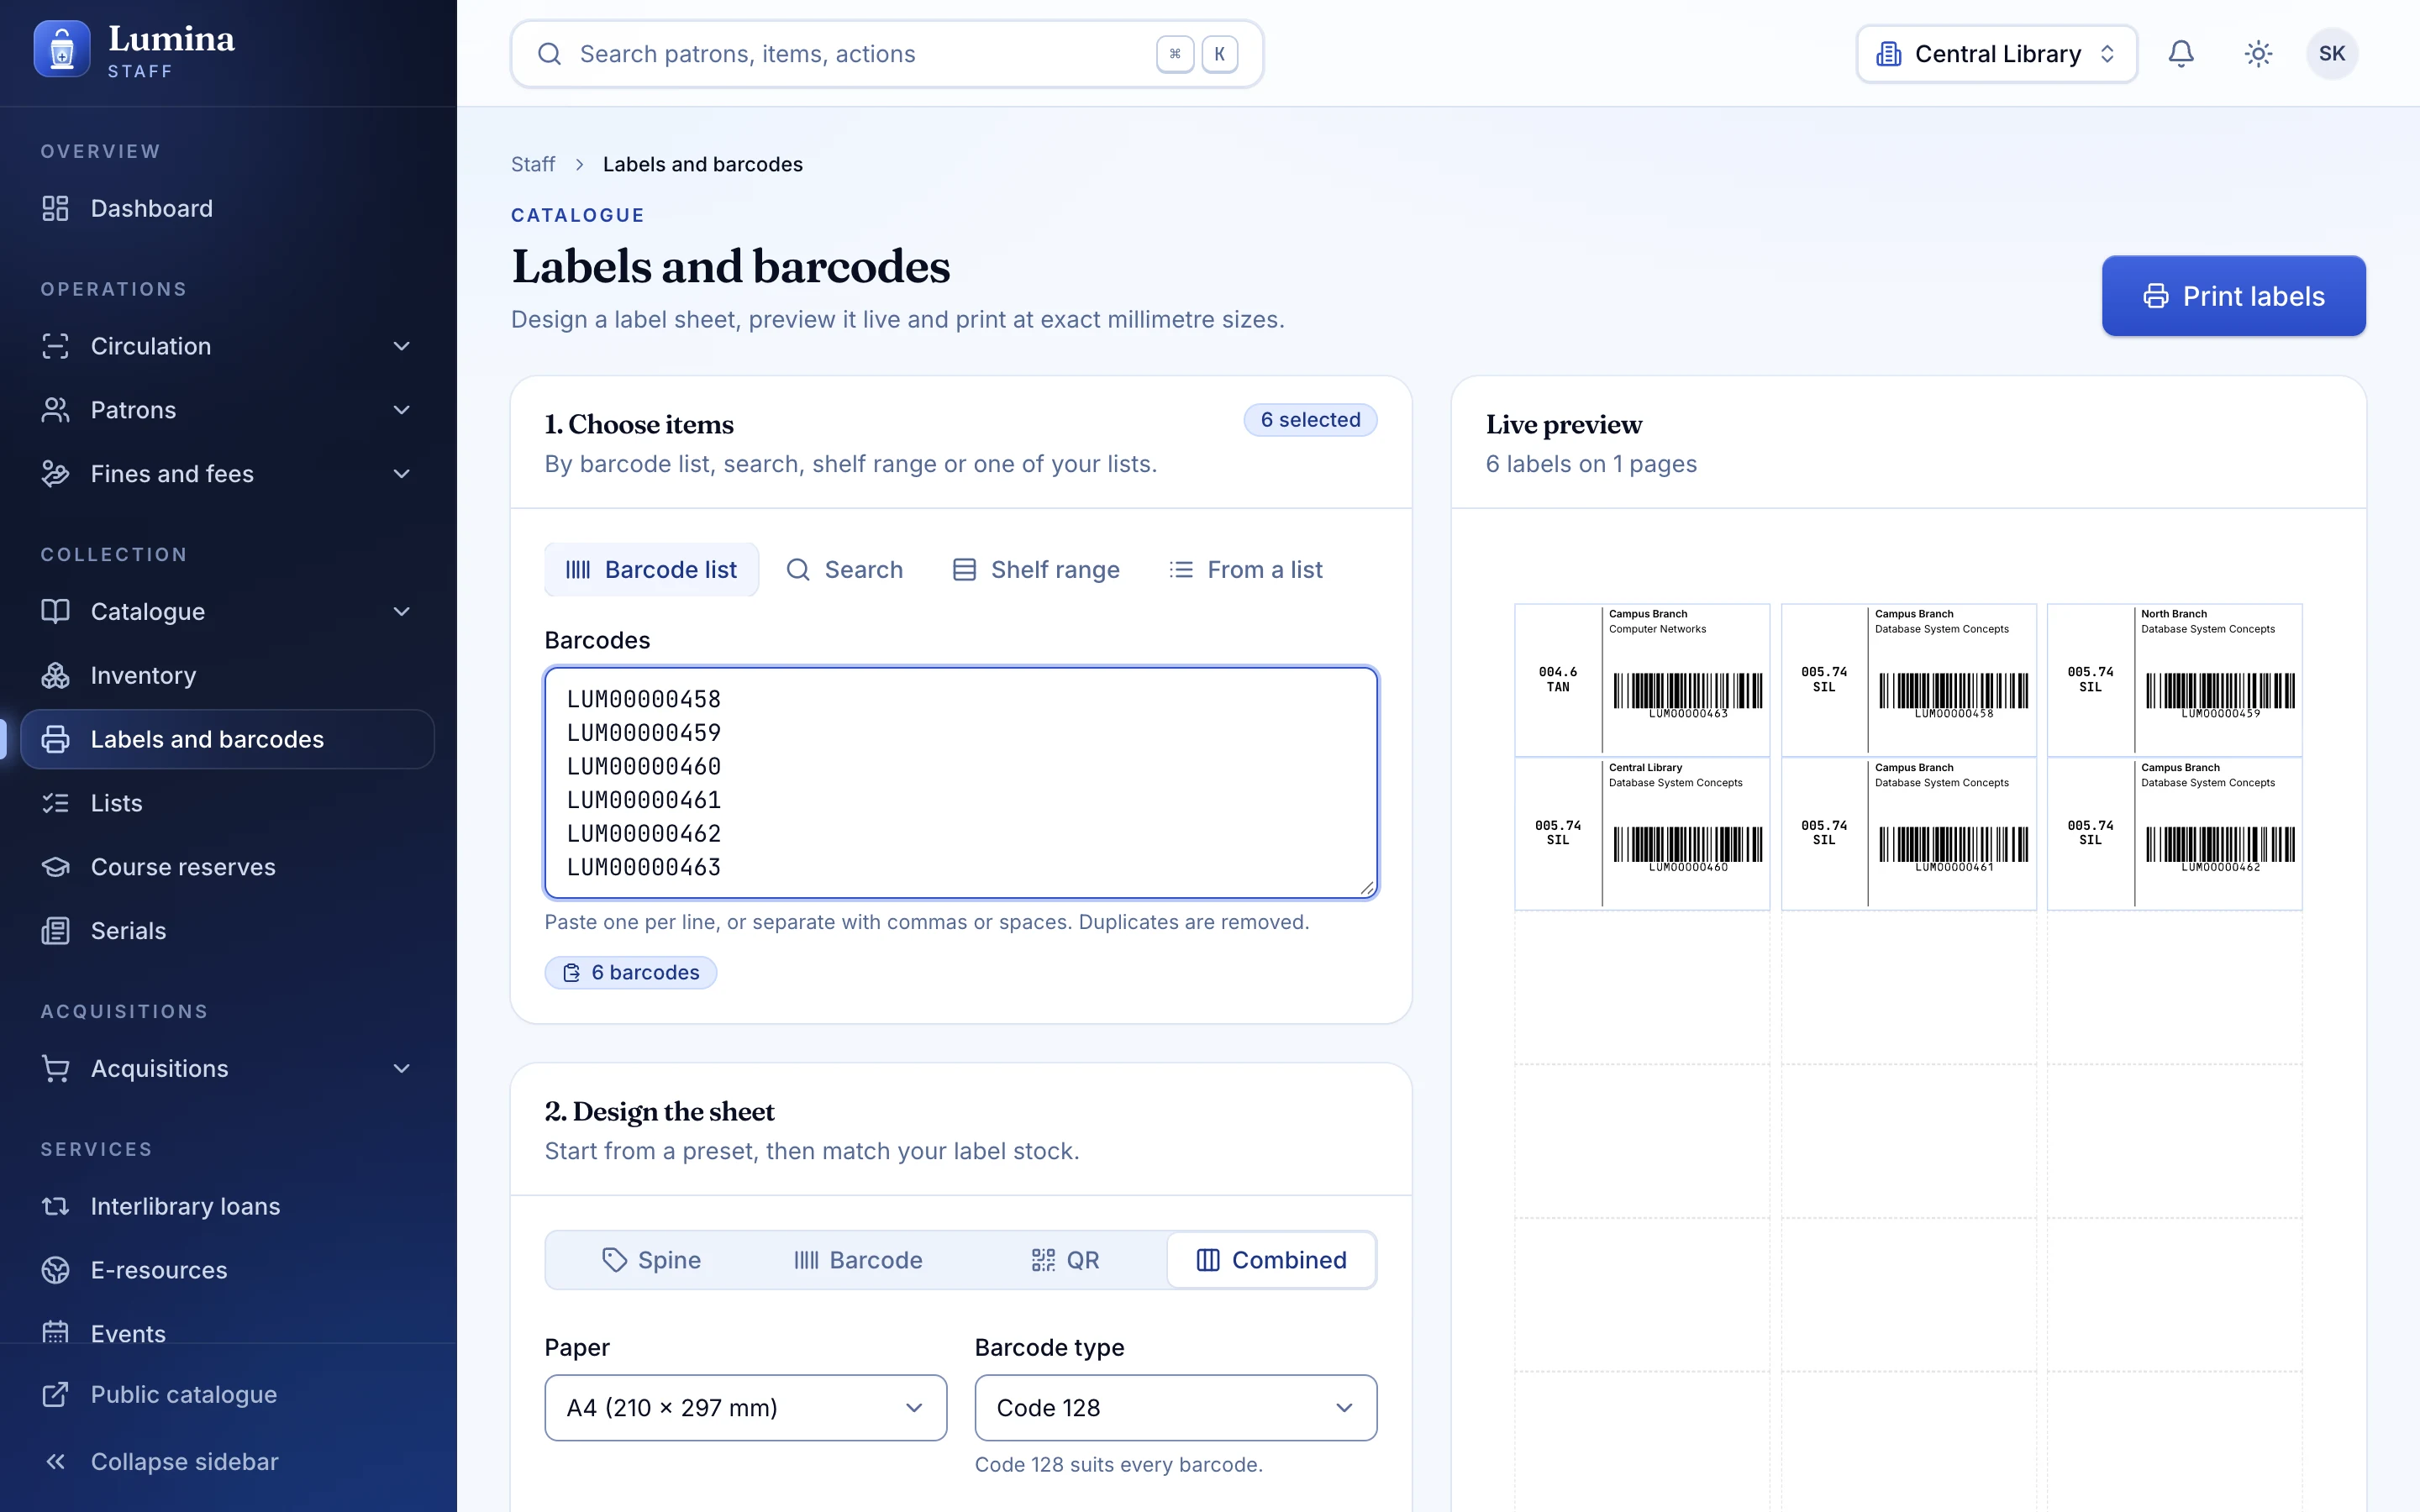This screenshot has height=1512, width=2420.
Task: Click the Catalogue book icon
Action: [x=55, y=611]
